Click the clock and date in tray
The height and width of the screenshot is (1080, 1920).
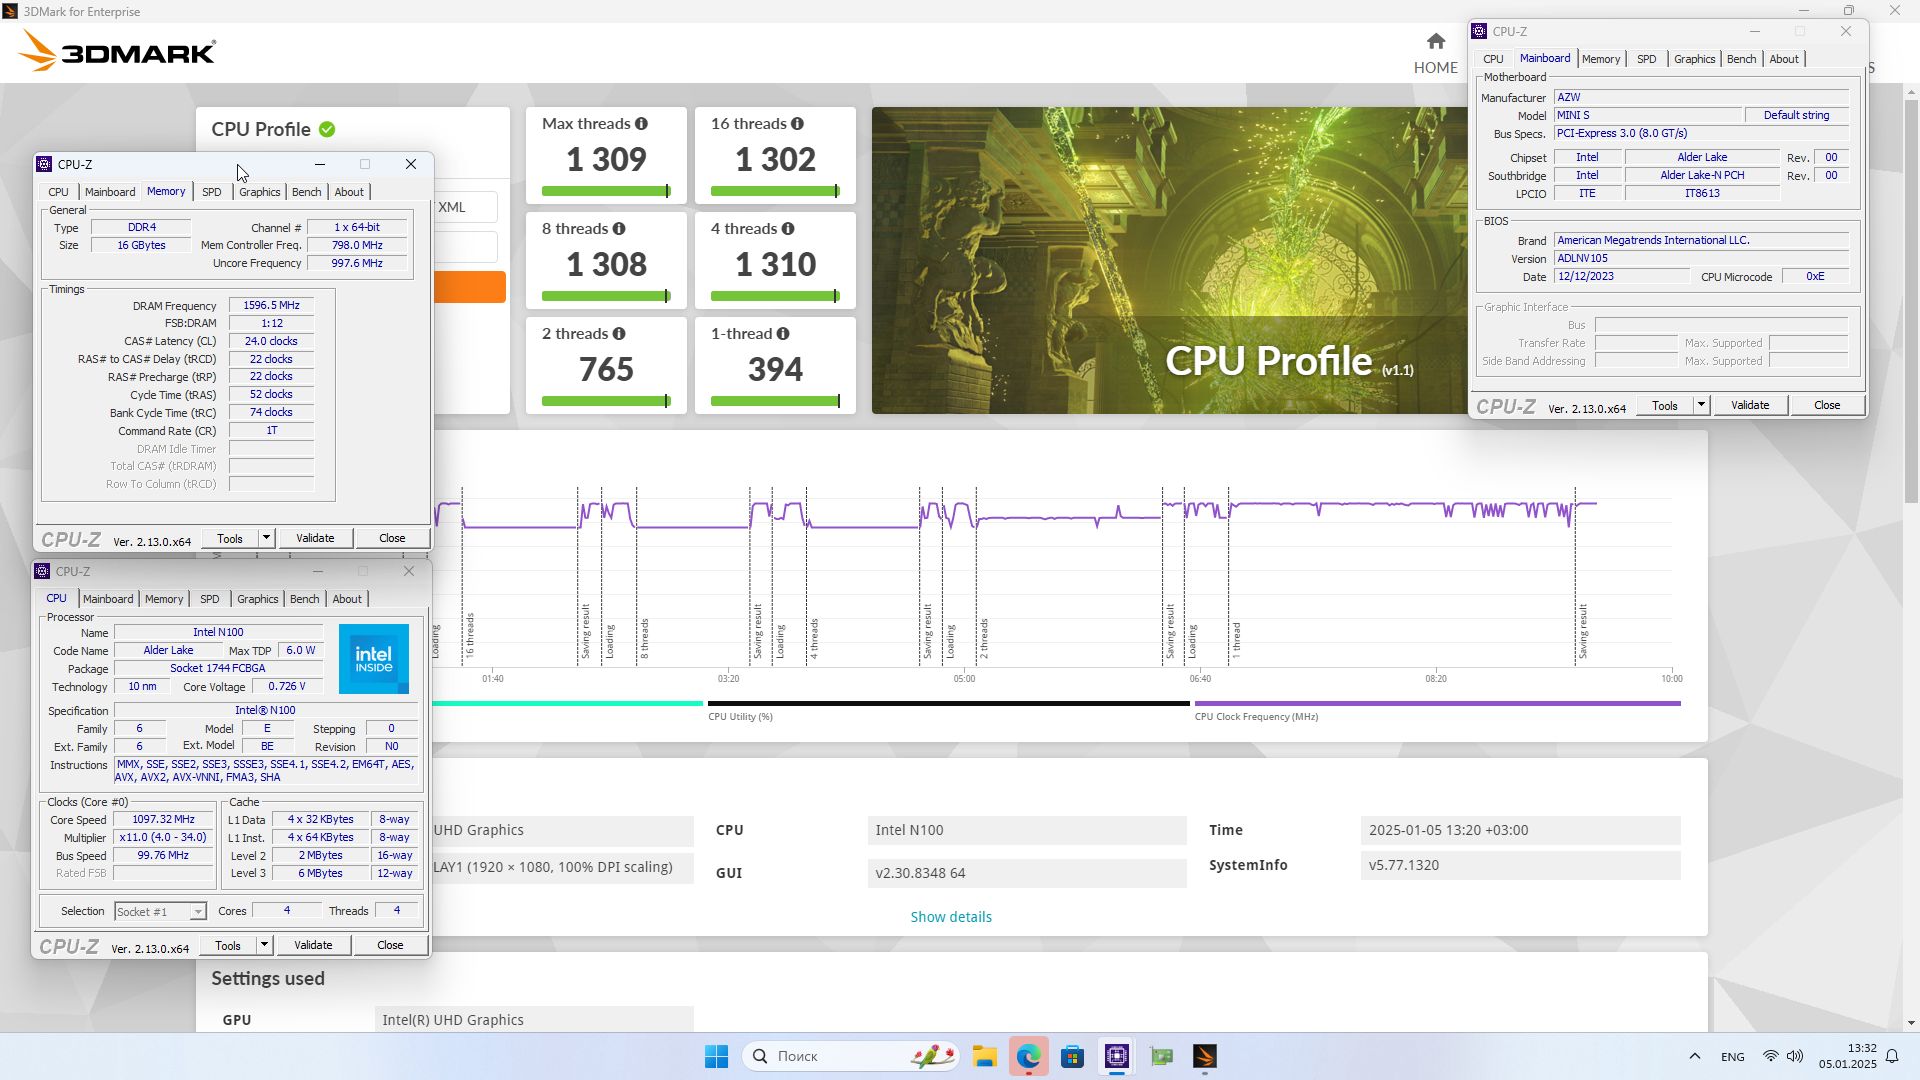[x=1848, y=1056]
